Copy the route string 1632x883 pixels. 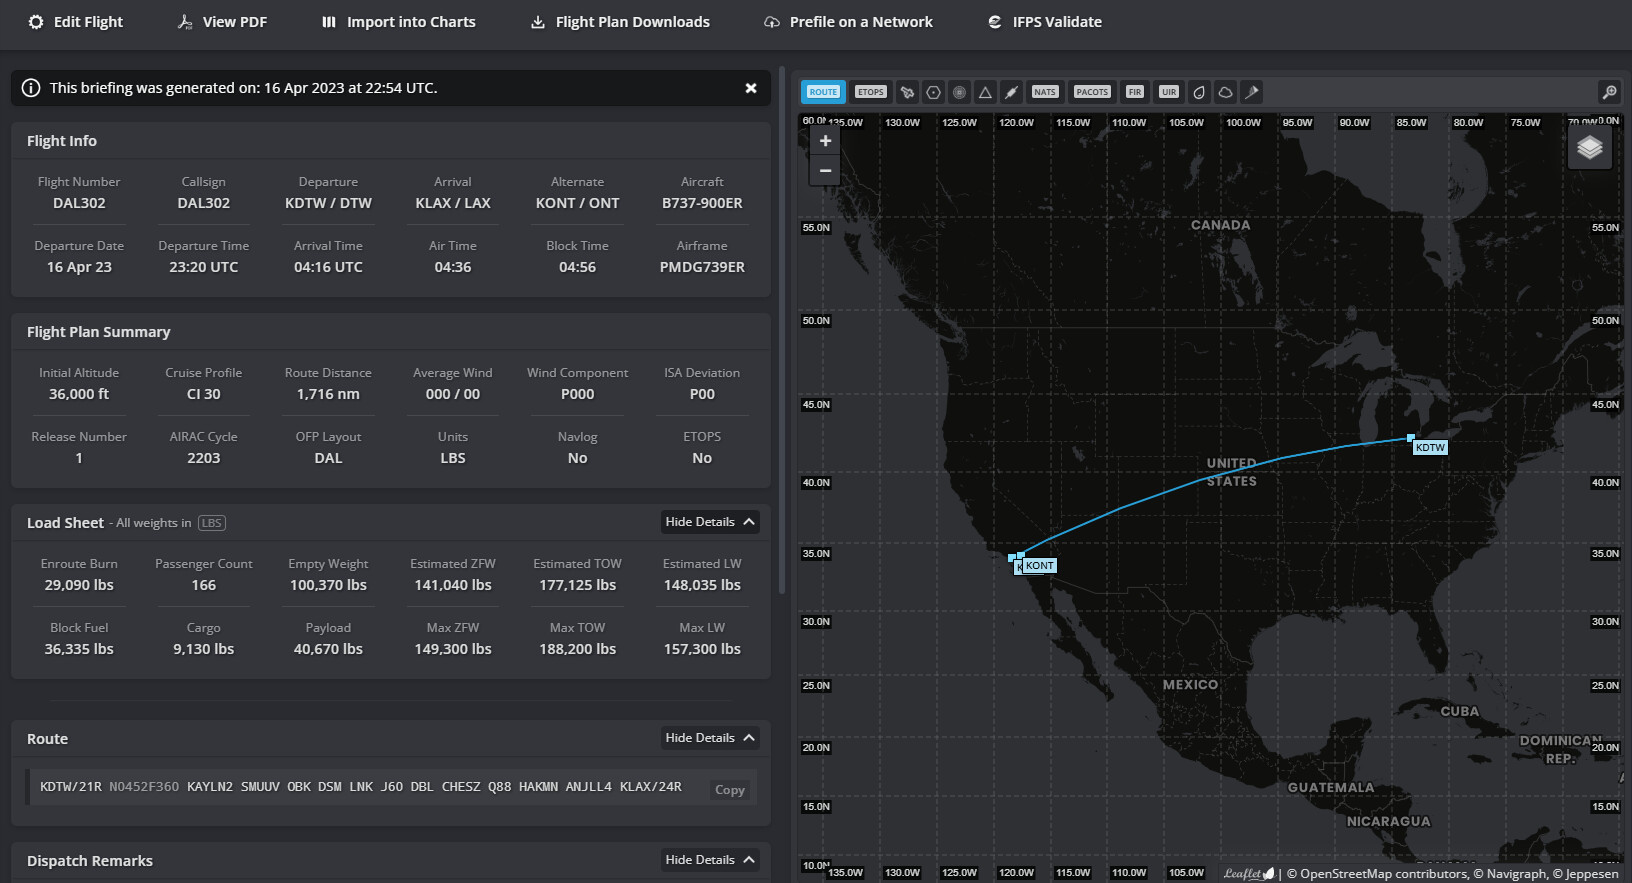click(x=729, y=790)
